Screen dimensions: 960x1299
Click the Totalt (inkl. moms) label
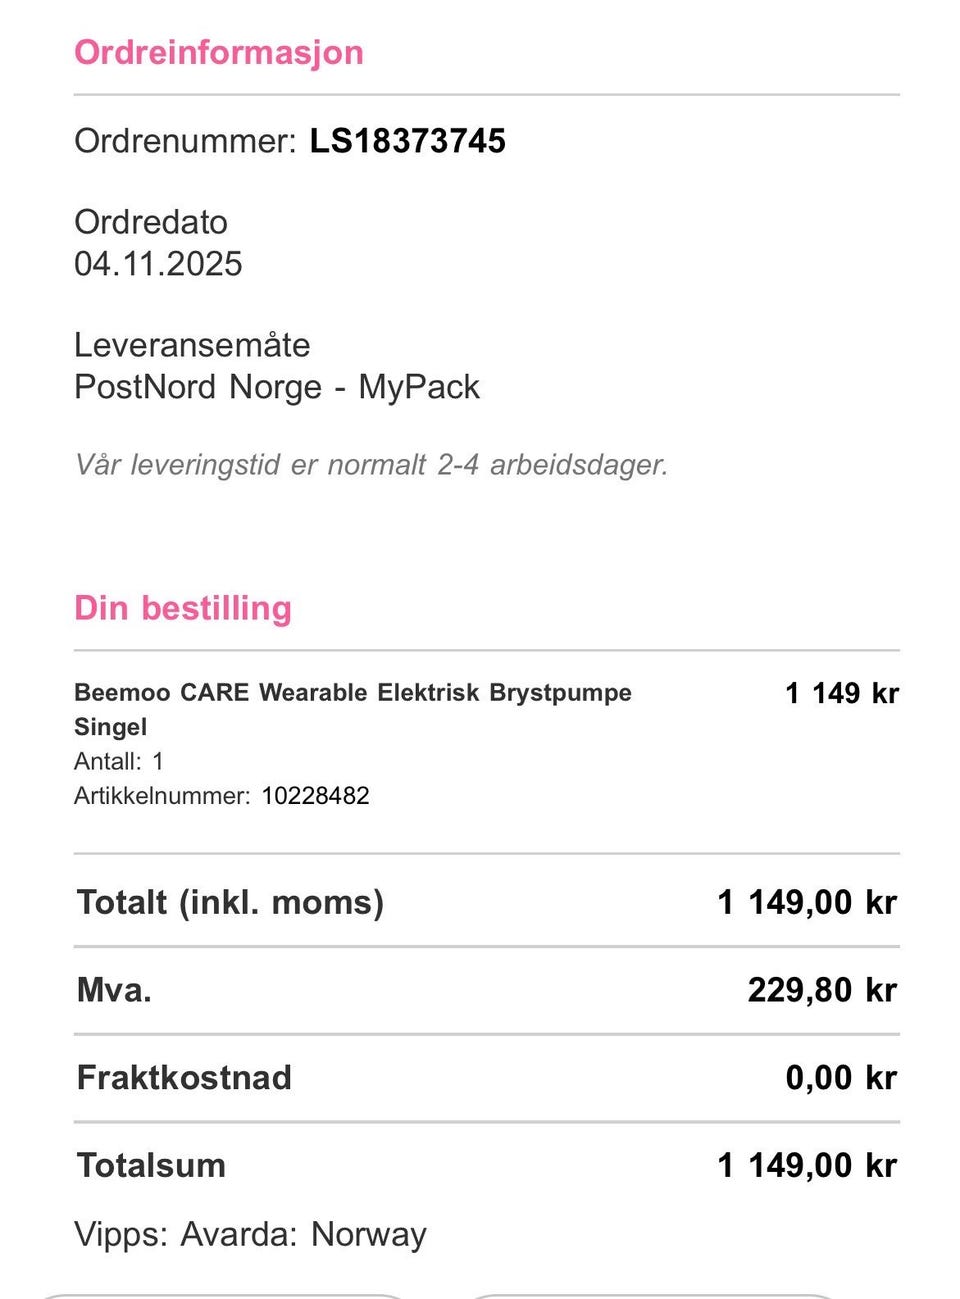click(230, 902)
